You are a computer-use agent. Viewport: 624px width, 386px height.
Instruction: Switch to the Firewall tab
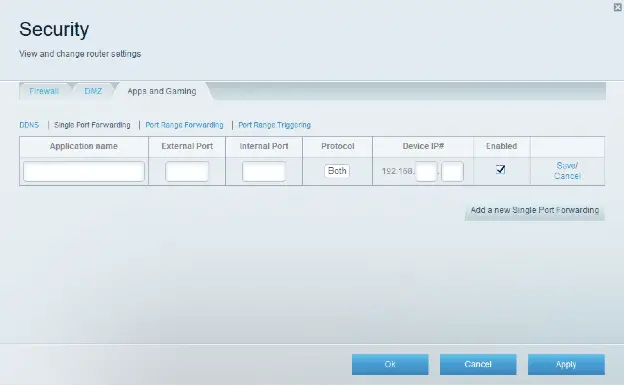click(44, 91)
